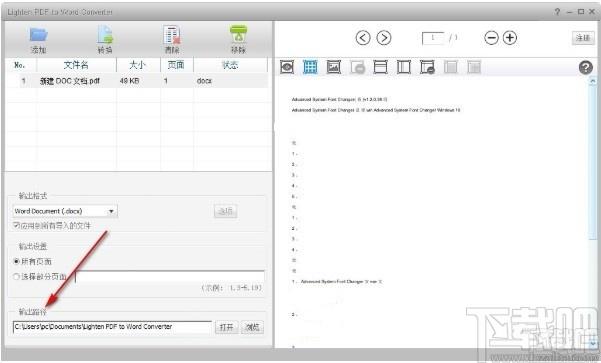Click the No. column header
This screenshot has width=601, height=363.
coord(21,65)
